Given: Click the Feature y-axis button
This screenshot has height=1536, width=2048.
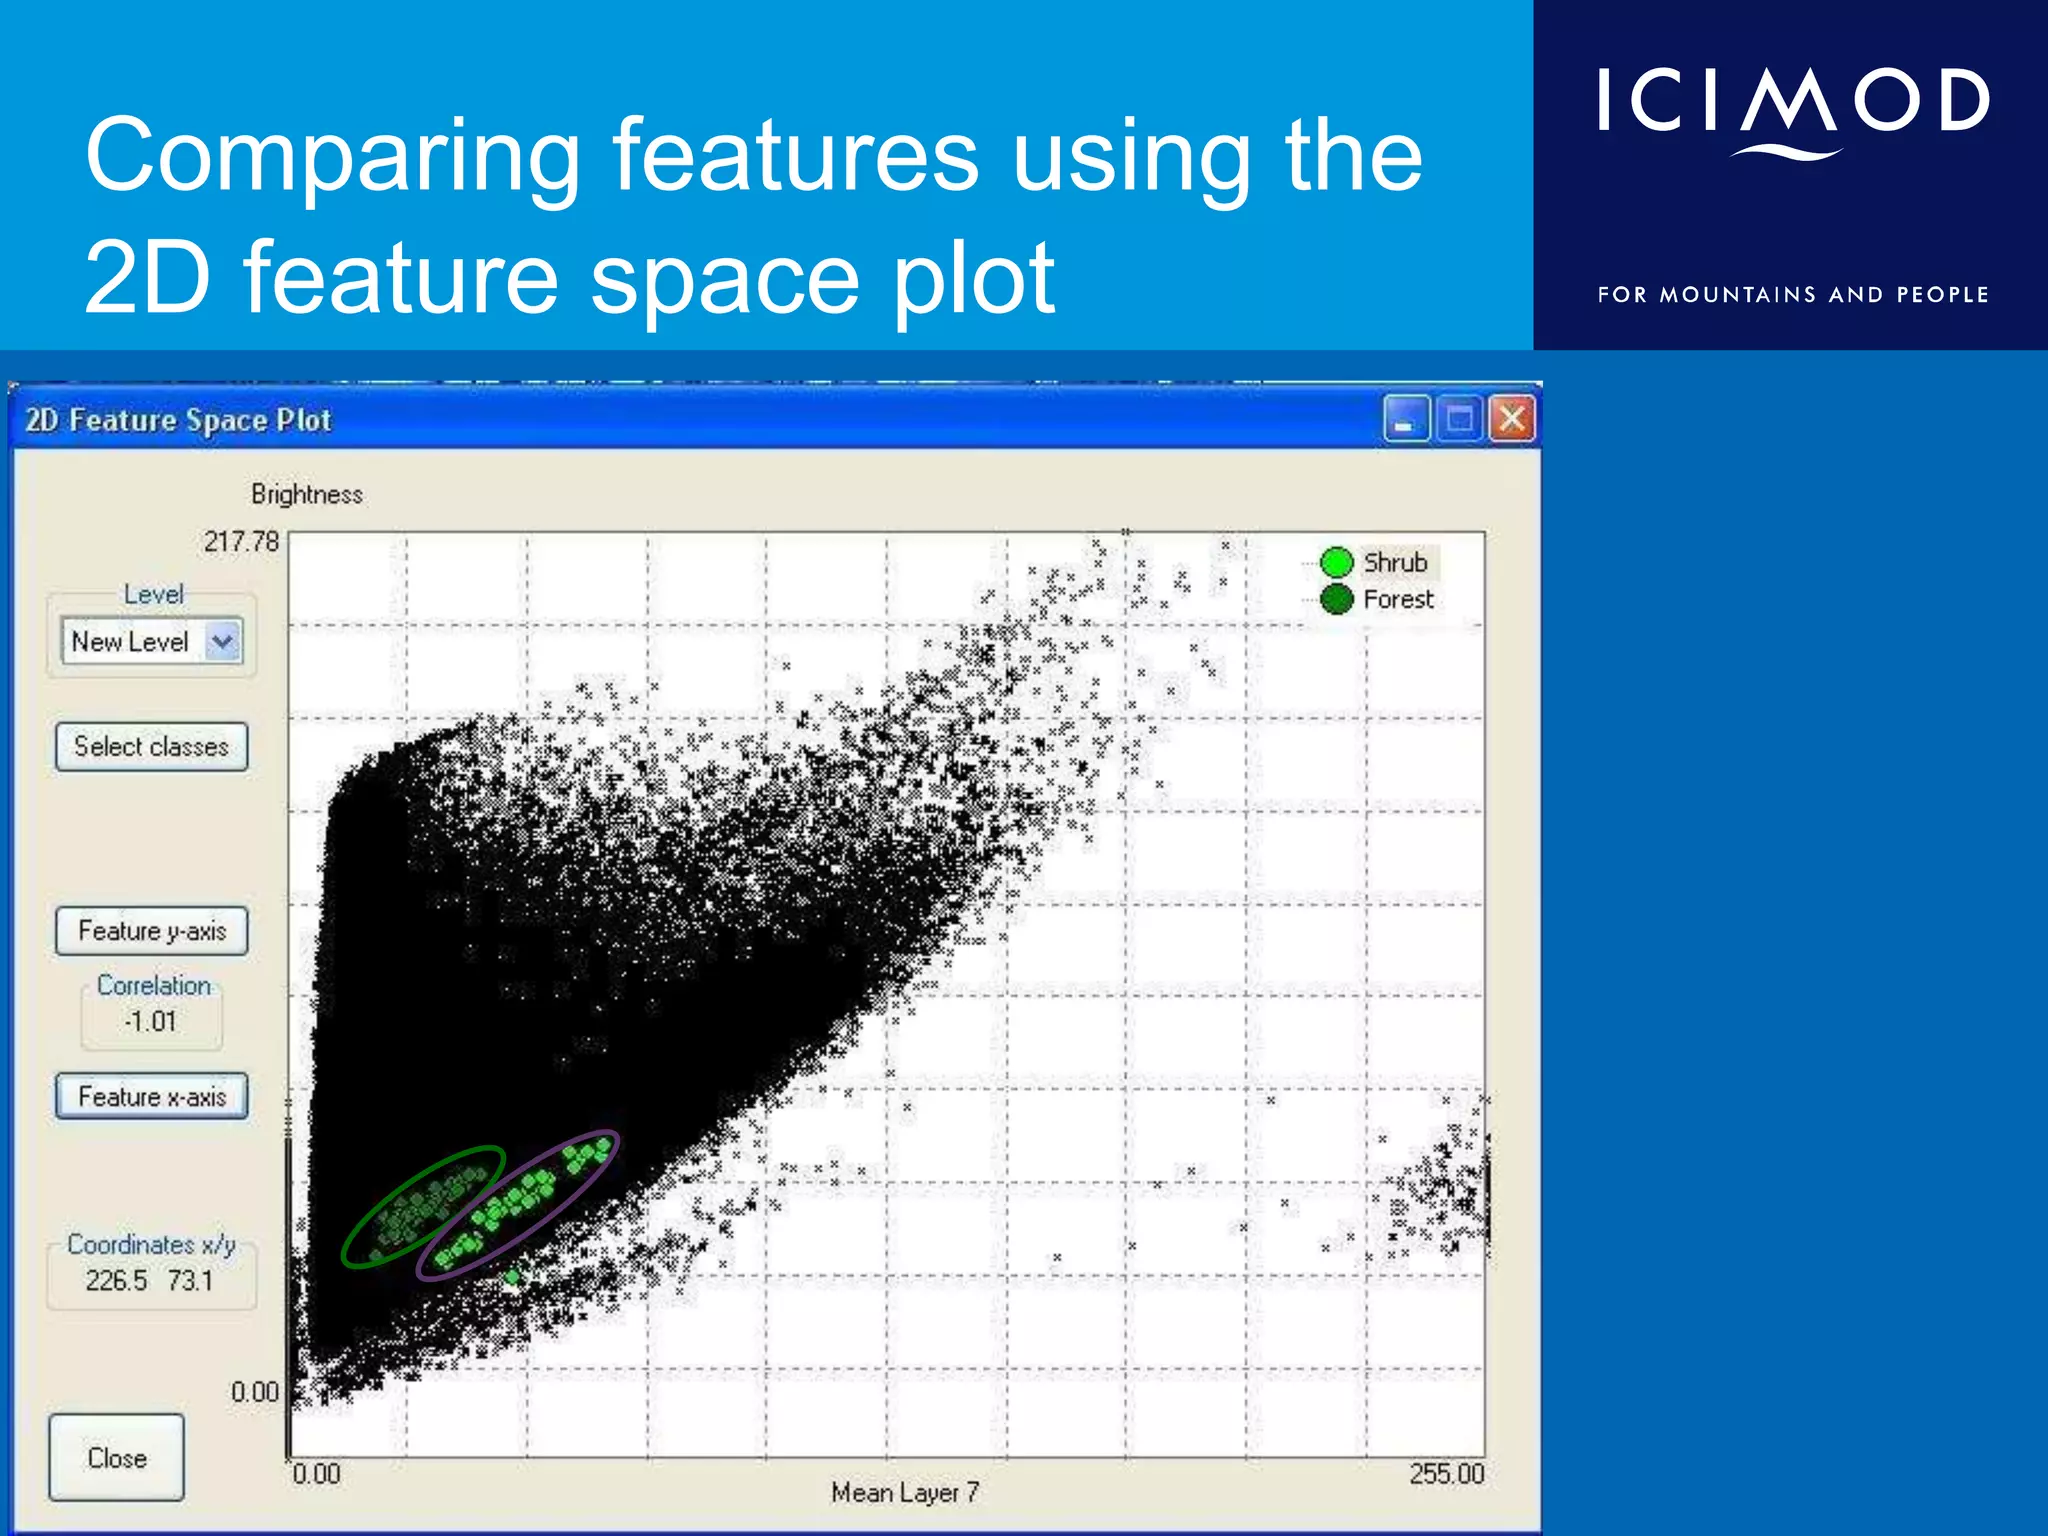Looking at the screenshot, I should coord(152,931).
